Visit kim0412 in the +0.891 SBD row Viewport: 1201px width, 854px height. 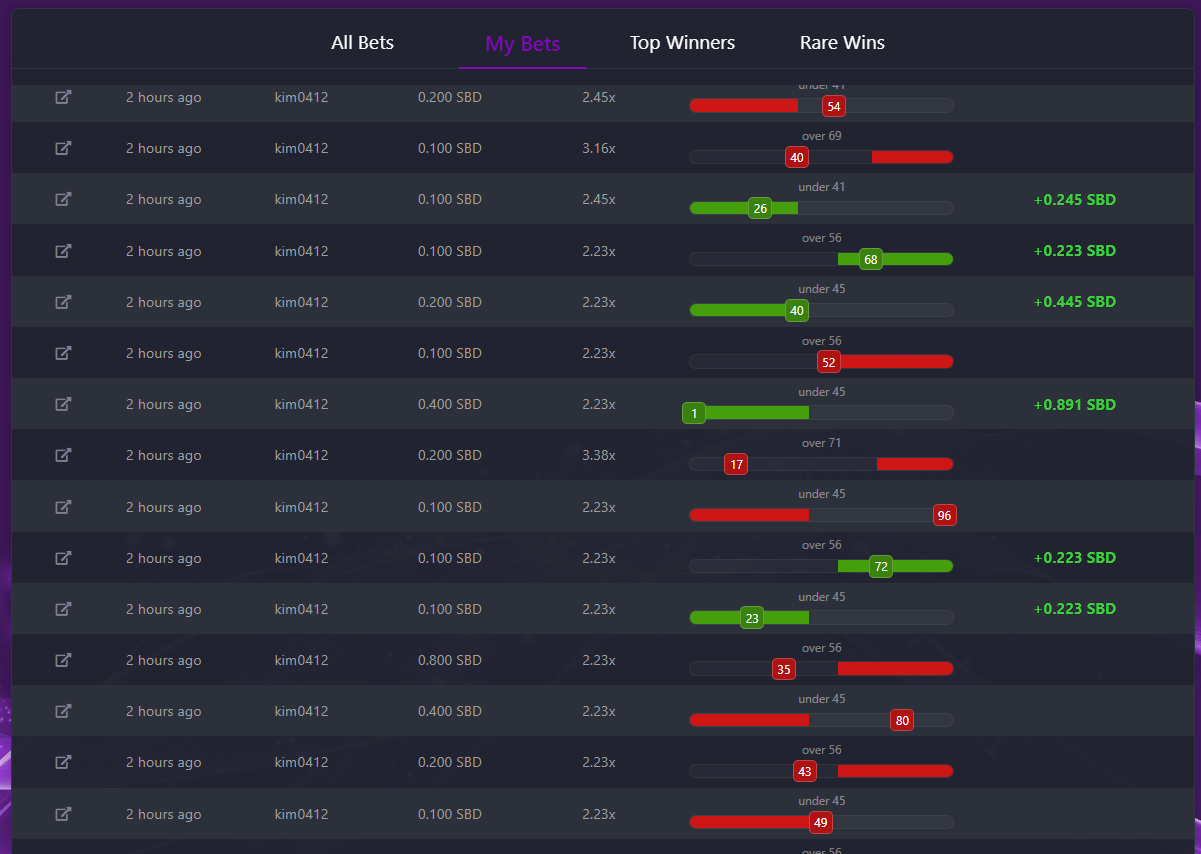click(x=301, y=404)
